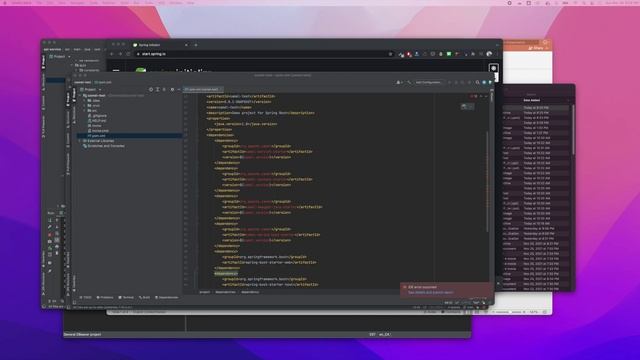
Task: Open Search Everywhere magnifier in IntelliJ toolbar
Action: (477, 82)
